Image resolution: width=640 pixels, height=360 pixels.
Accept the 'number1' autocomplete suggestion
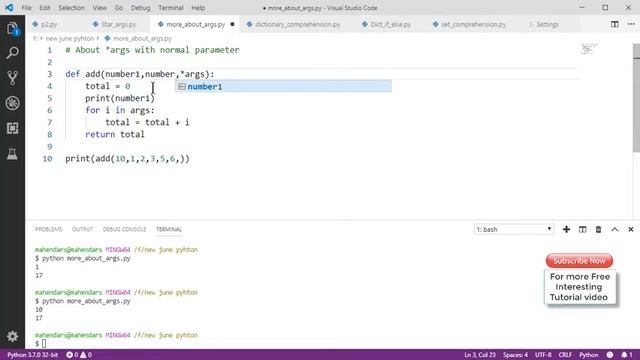point(283,87)
